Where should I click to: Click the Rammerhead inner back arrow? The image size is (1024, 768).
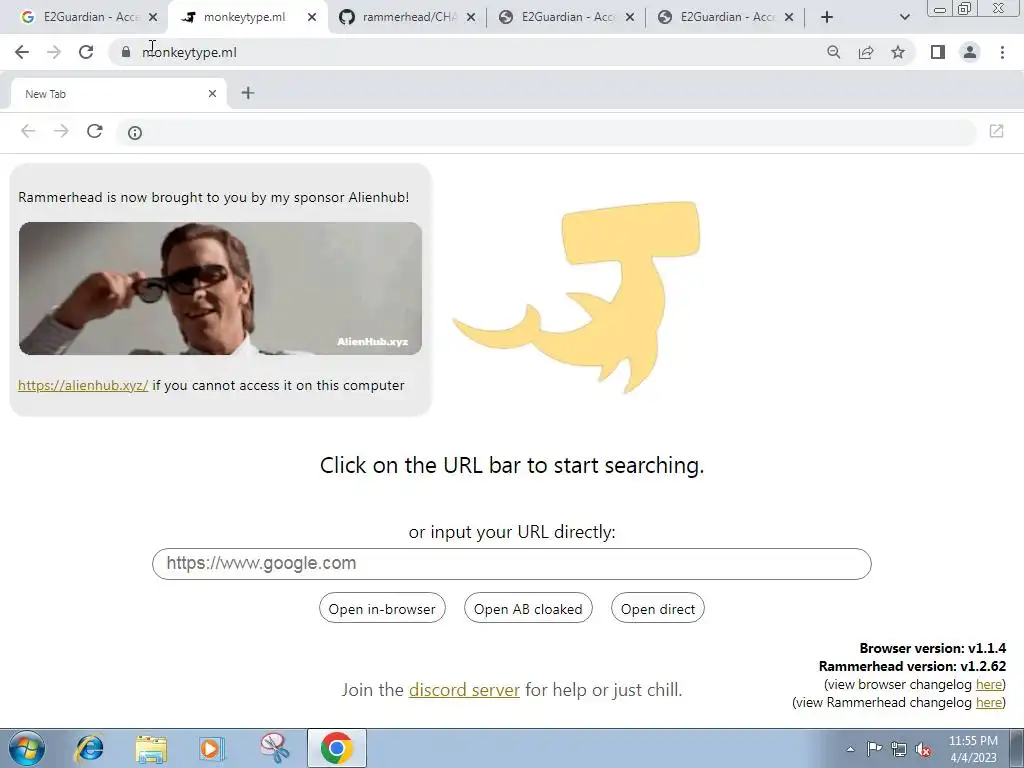[28, 131]
